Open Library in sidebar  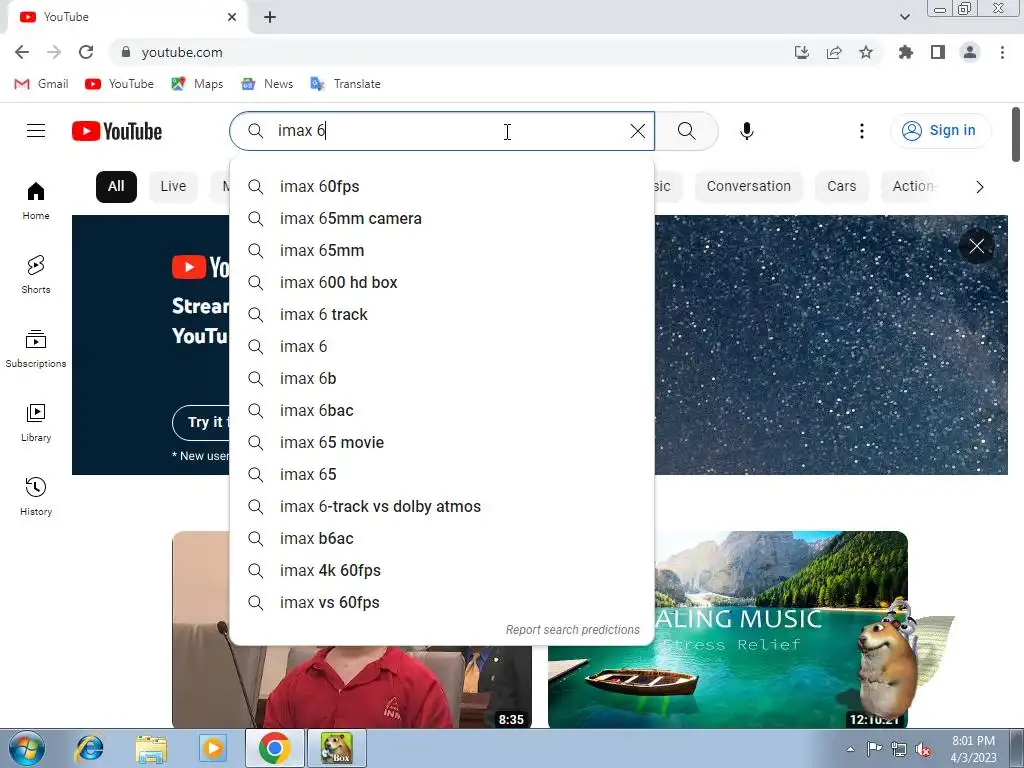(x=36, y=423)
